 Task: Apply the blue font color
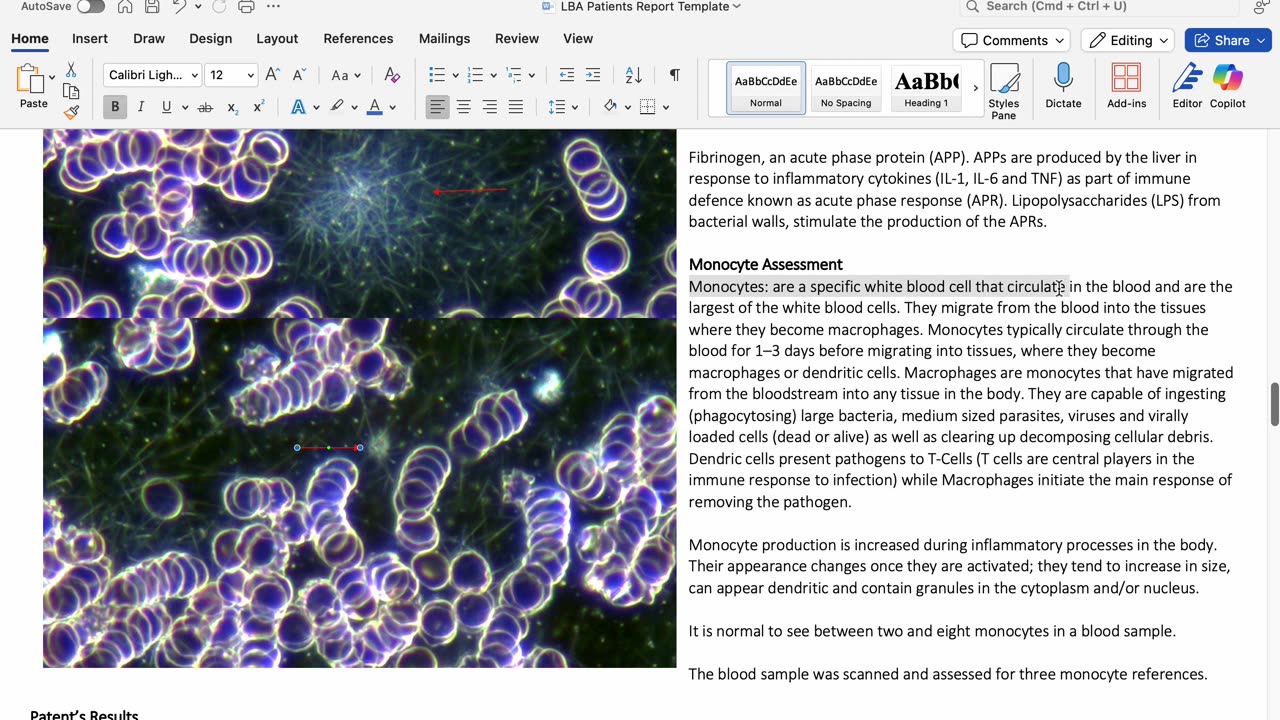click(375, 107)
